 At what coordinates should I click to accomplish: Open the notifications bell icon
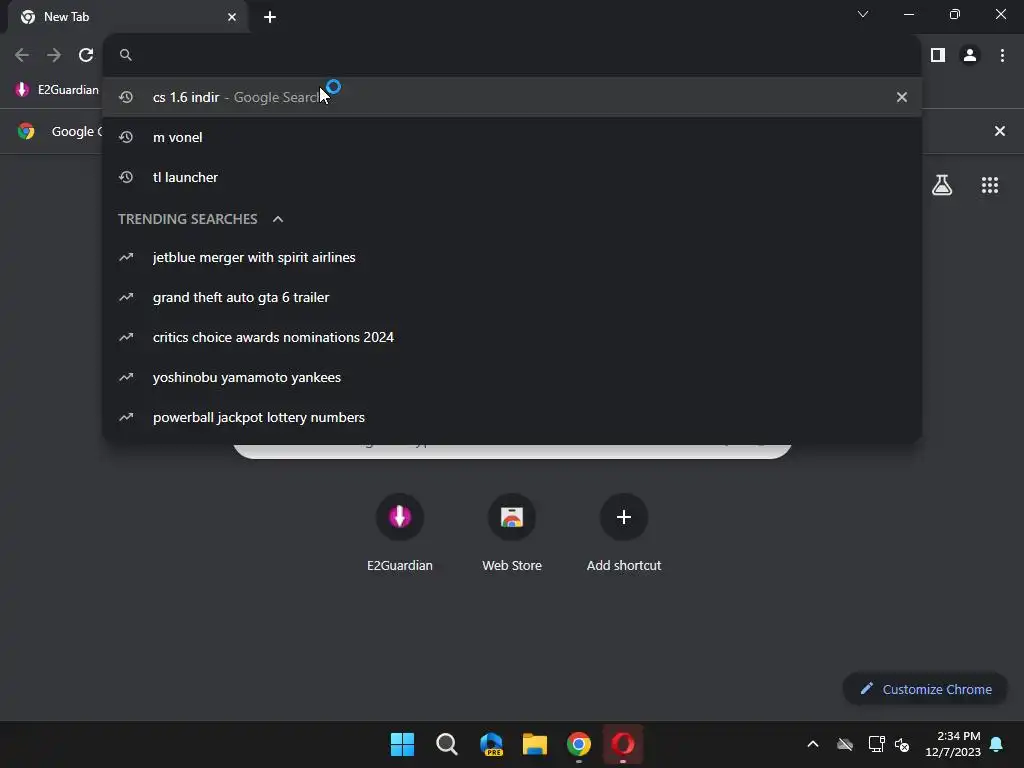tap(997, 744)
